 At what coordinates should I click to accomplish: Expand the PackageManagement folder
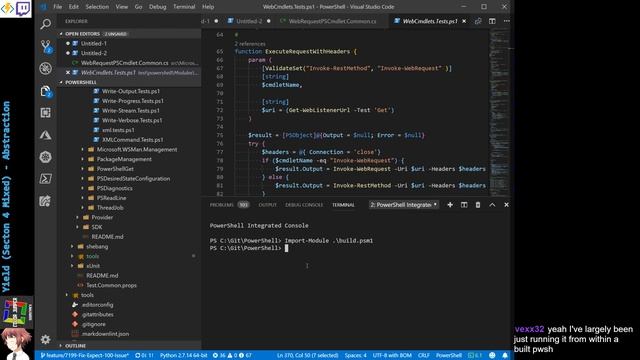point(124,159)
